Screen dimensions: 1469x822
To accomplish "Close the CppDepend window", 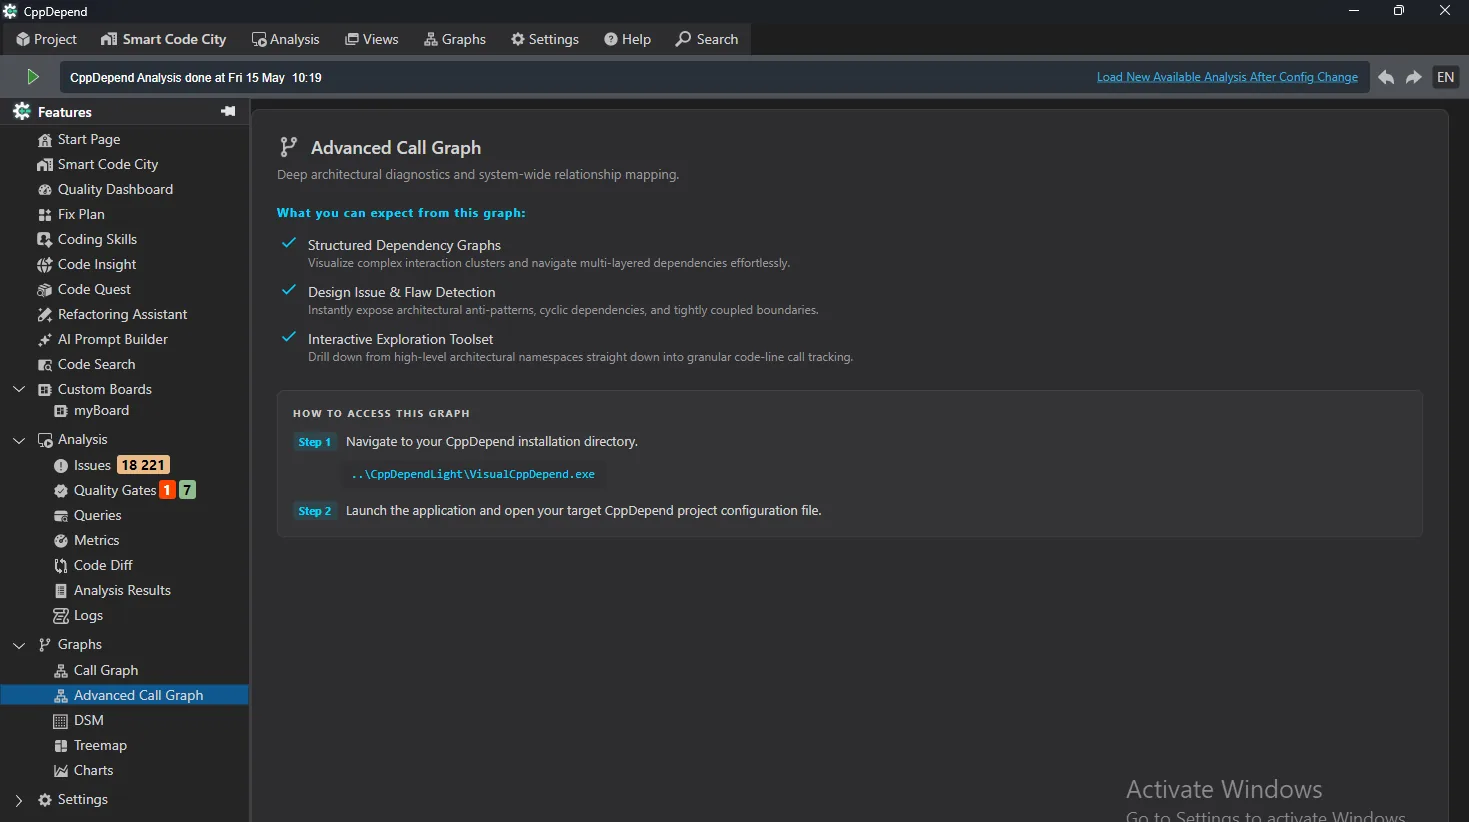I will 1445,11.
